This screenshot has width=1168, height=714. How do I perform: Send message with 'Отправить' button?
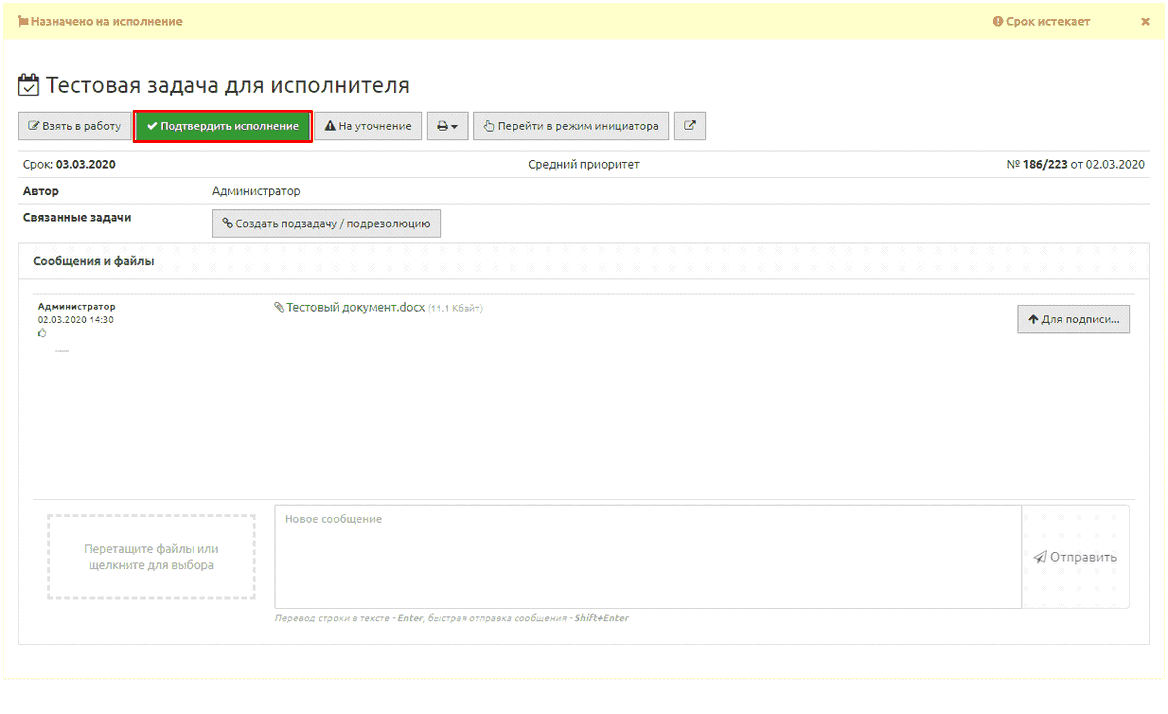point(1075,557)
